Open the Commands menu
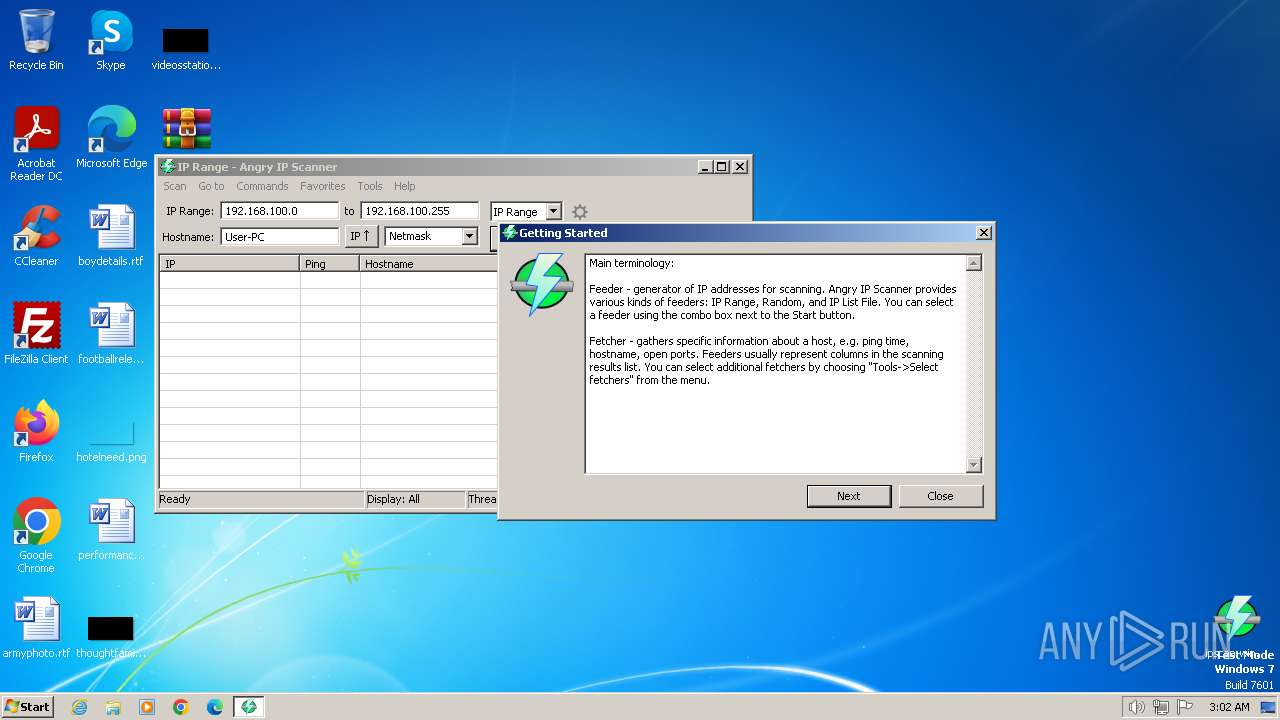 pos(262,186)
